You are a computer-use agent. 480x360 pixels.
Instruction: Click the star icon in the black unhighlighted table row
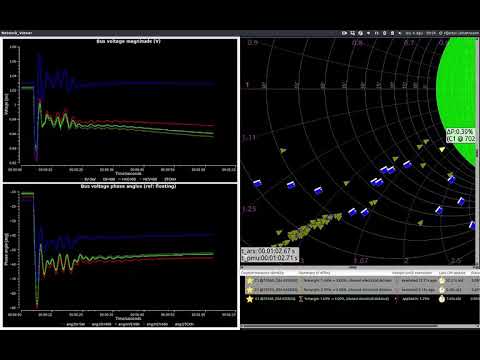click(250, 299)
